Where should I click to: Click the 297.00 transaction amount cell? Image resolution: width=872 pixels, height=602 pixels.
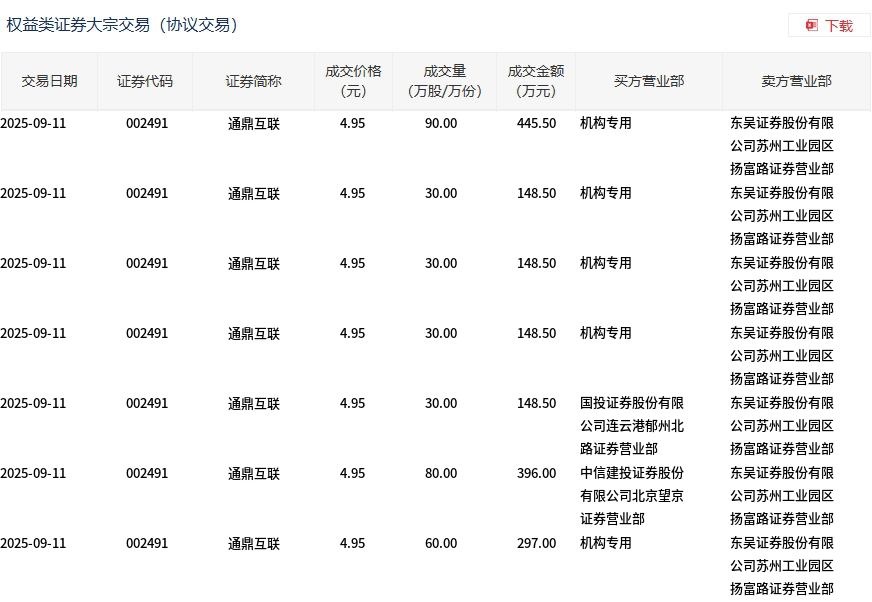point(536,543)
